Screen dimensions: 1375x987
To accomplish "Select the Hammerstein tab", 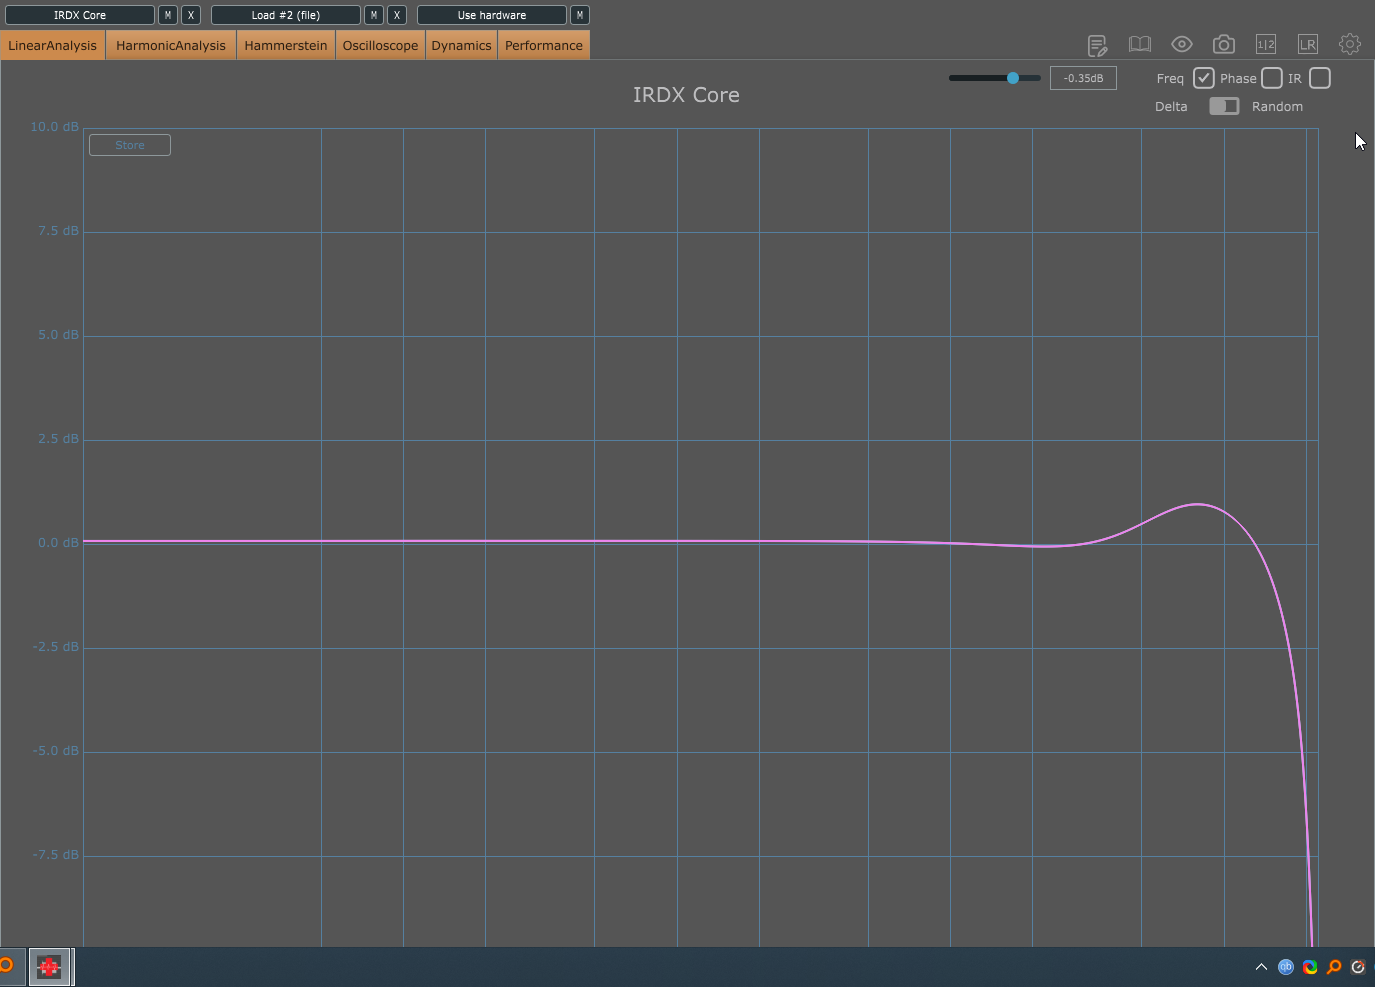I will tap(286, 45).
